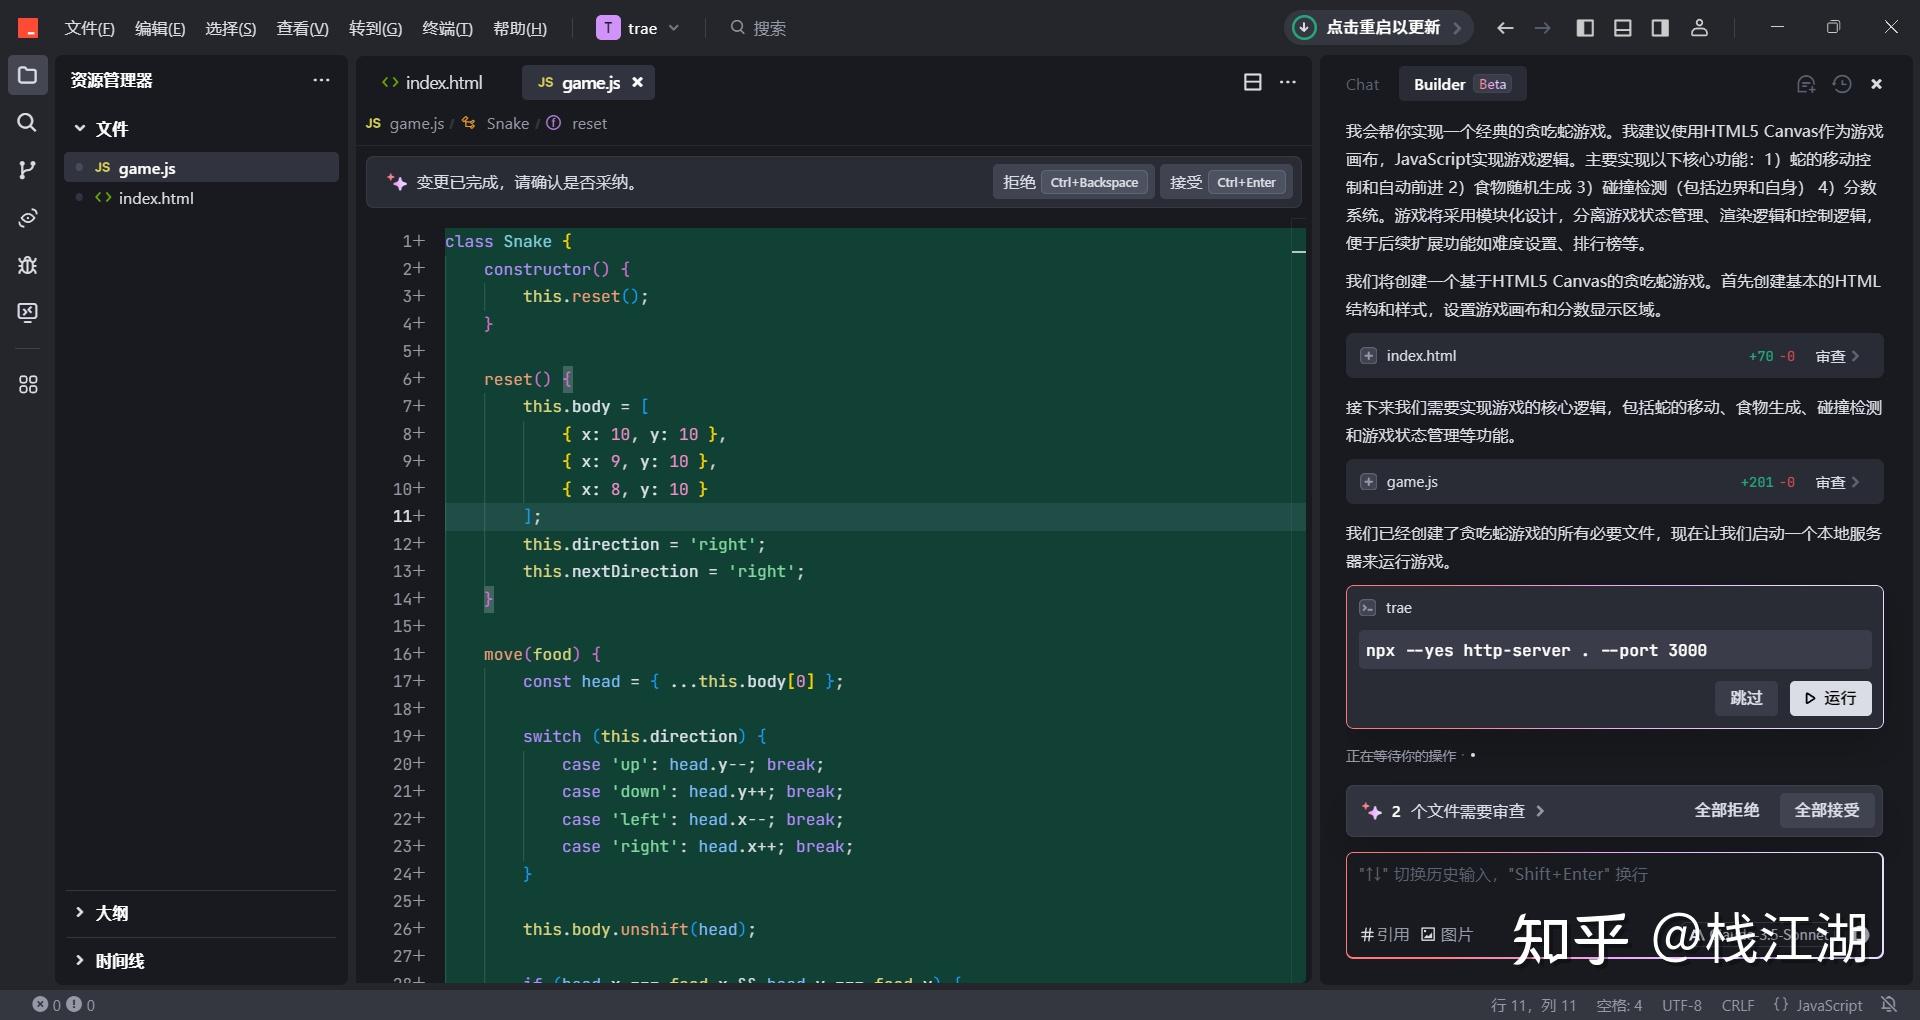Toggle the bottom panel layout
The image size is (1920, 1020).
tap(1623, 28)
